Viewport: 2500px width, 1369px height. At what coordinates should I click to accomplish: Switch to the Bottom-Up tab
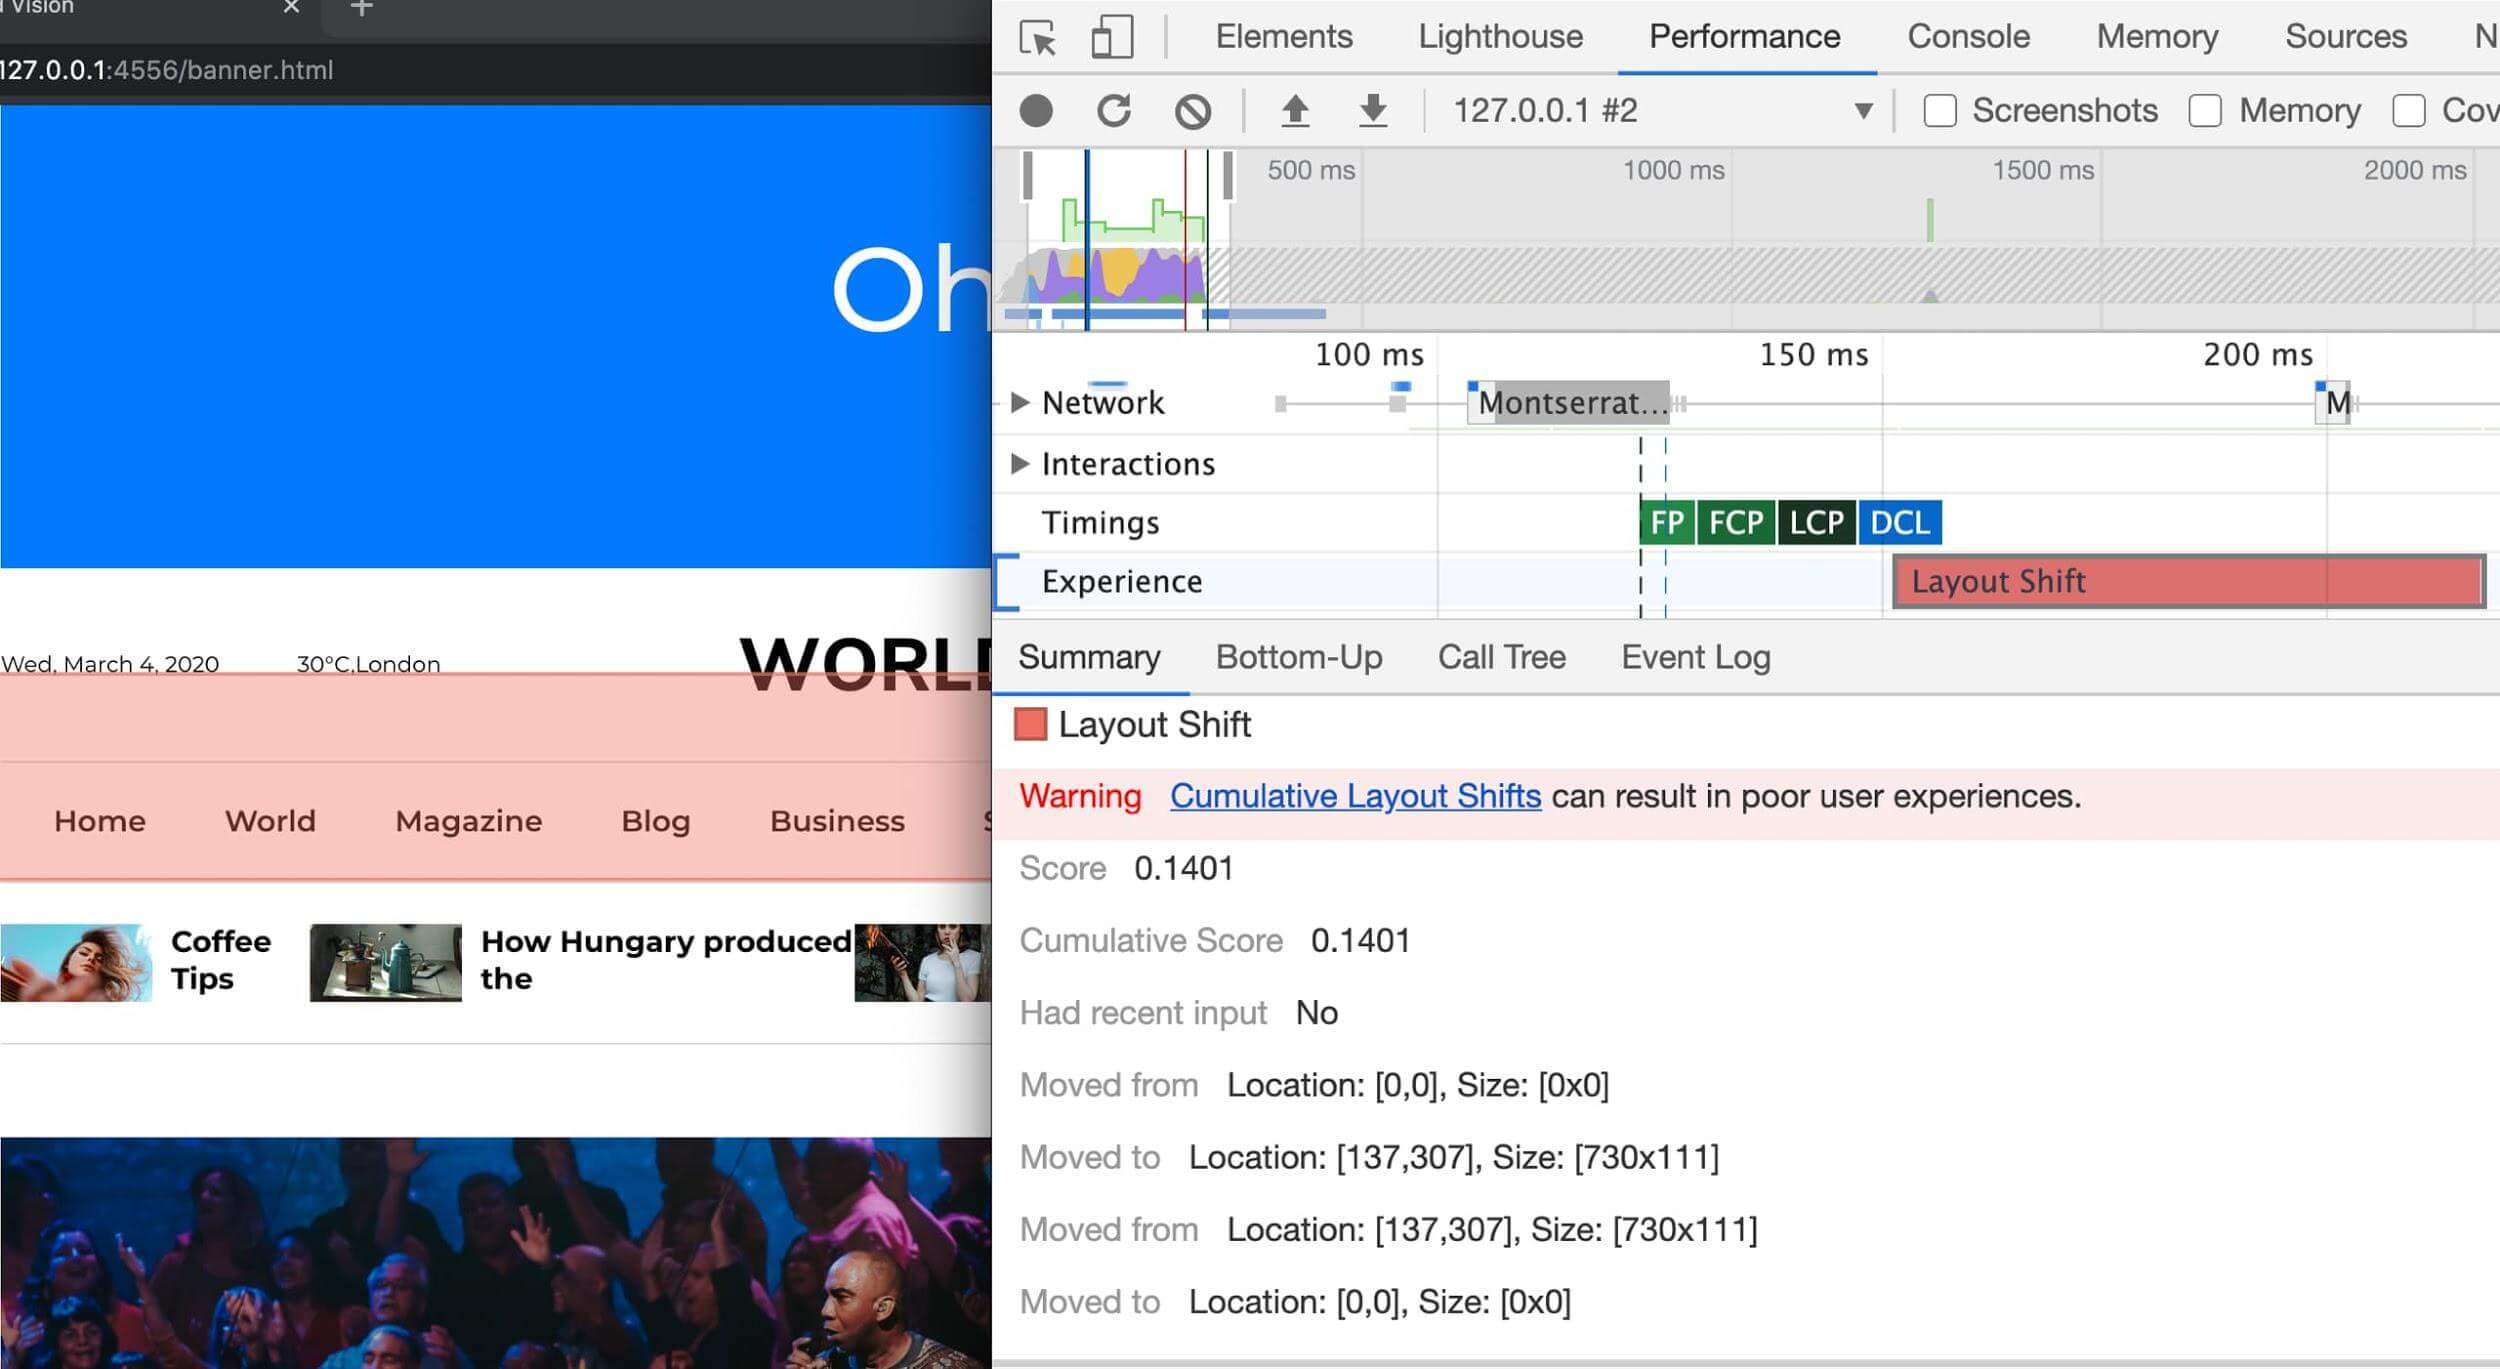pyautogui.click(x=1300, y=654)
